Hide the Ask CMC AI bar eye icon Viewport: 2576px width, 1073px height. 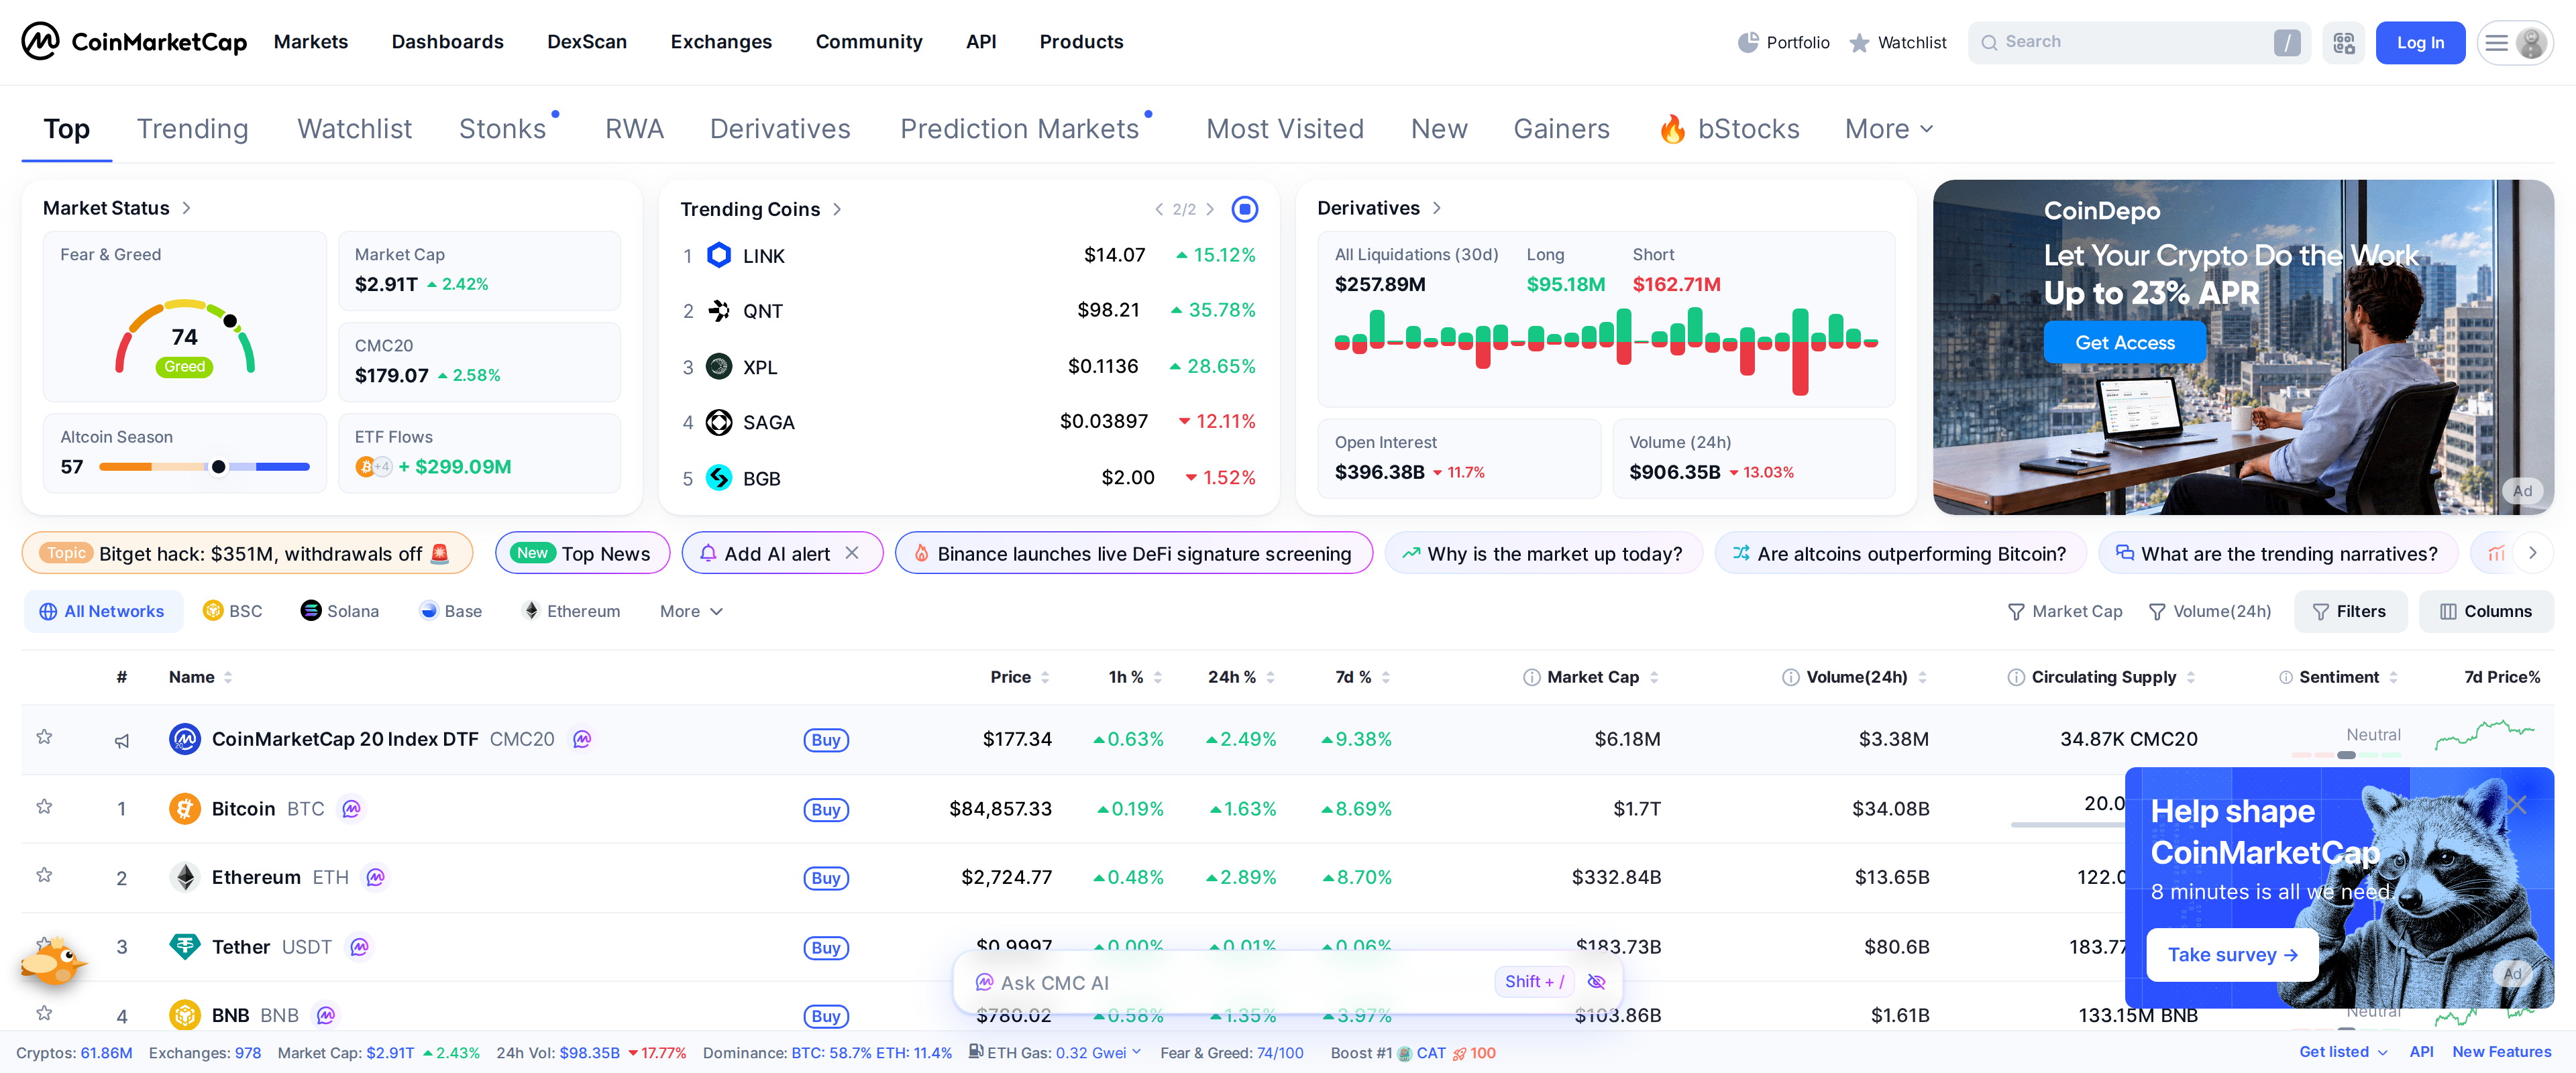click(1596, 982)
